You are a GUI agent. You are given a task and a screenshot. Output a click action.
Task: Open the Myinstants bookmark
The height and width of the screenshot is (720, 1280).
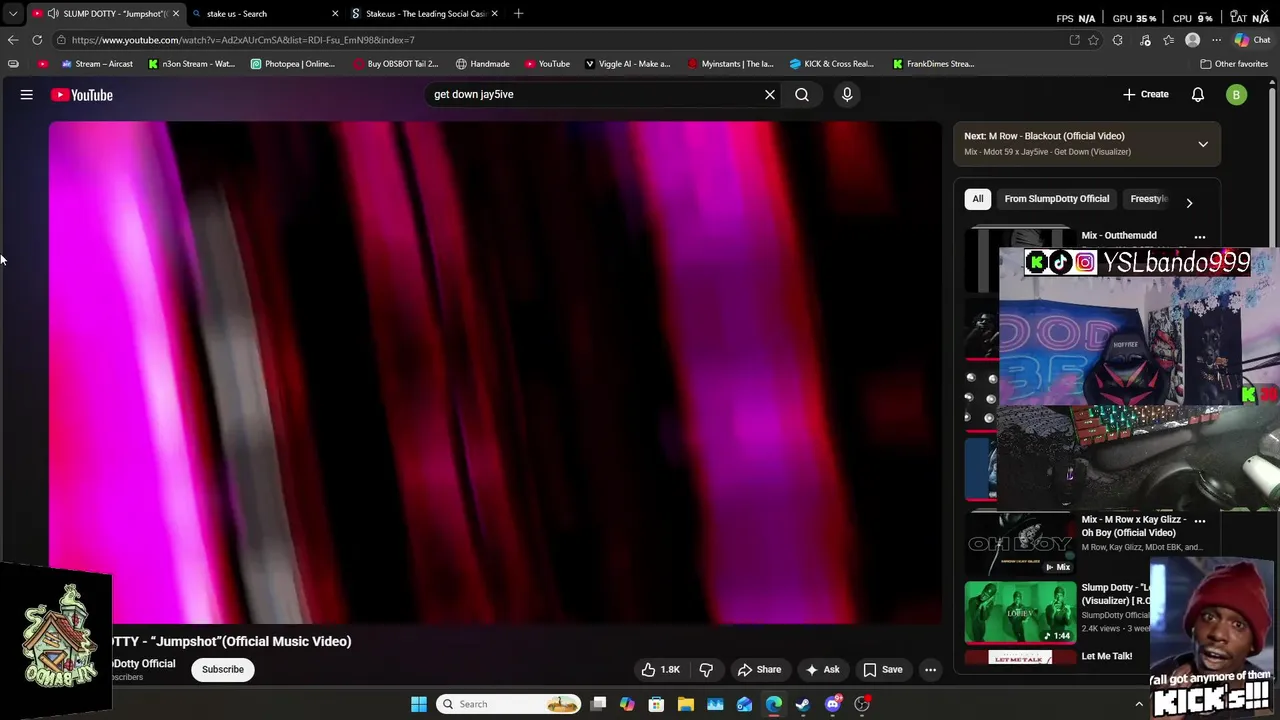click(x=730, y=64)
